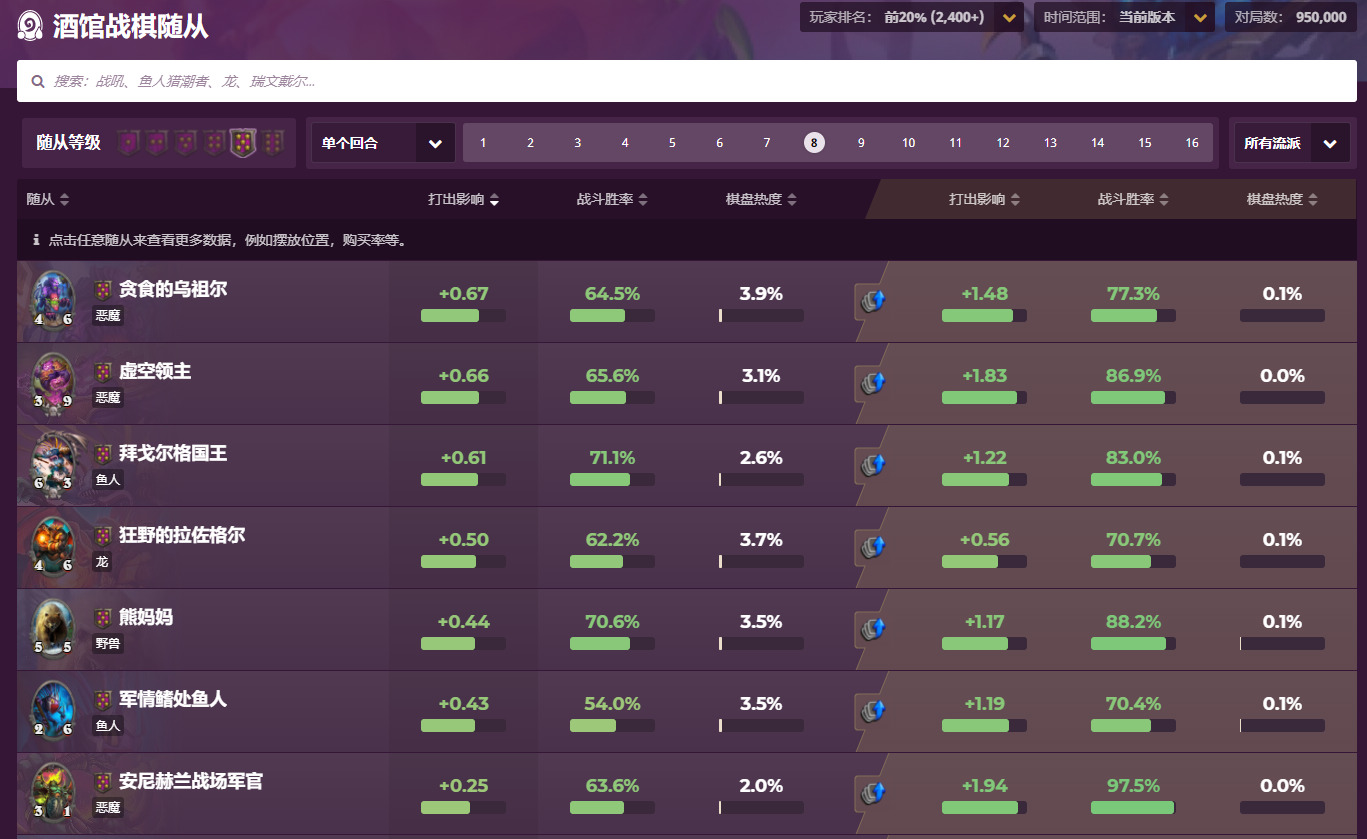Click the 狂野的拉佐格尔 dragon portrait

(53, 547)
